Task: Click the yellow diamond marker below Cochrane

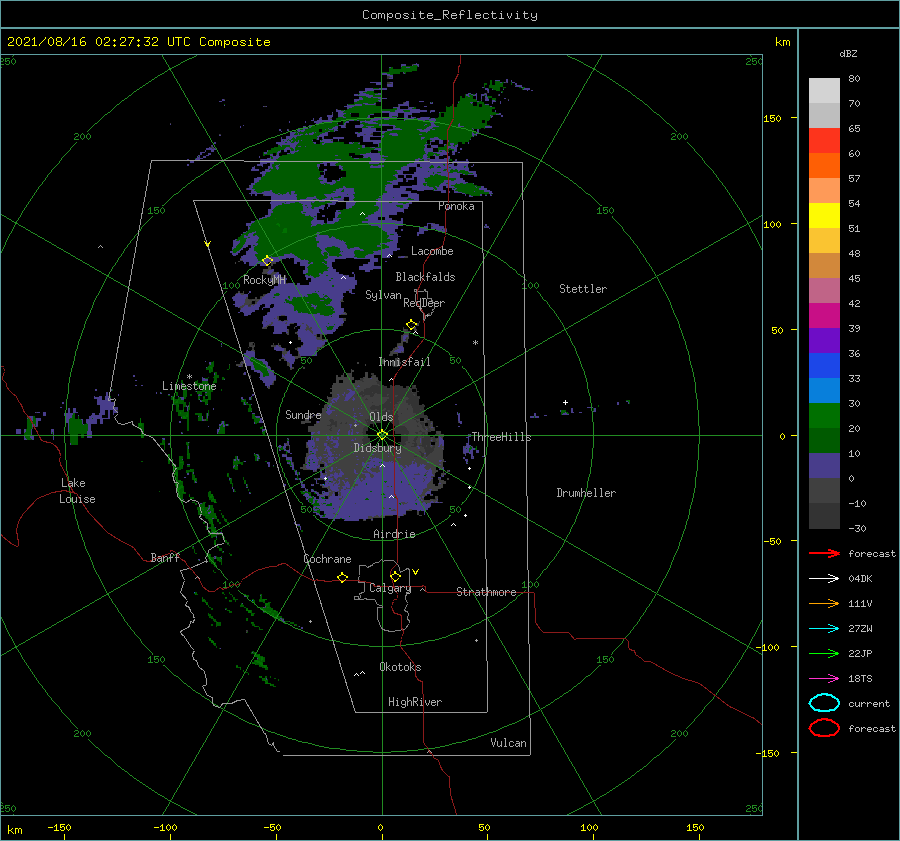Action: pos(342,577)
